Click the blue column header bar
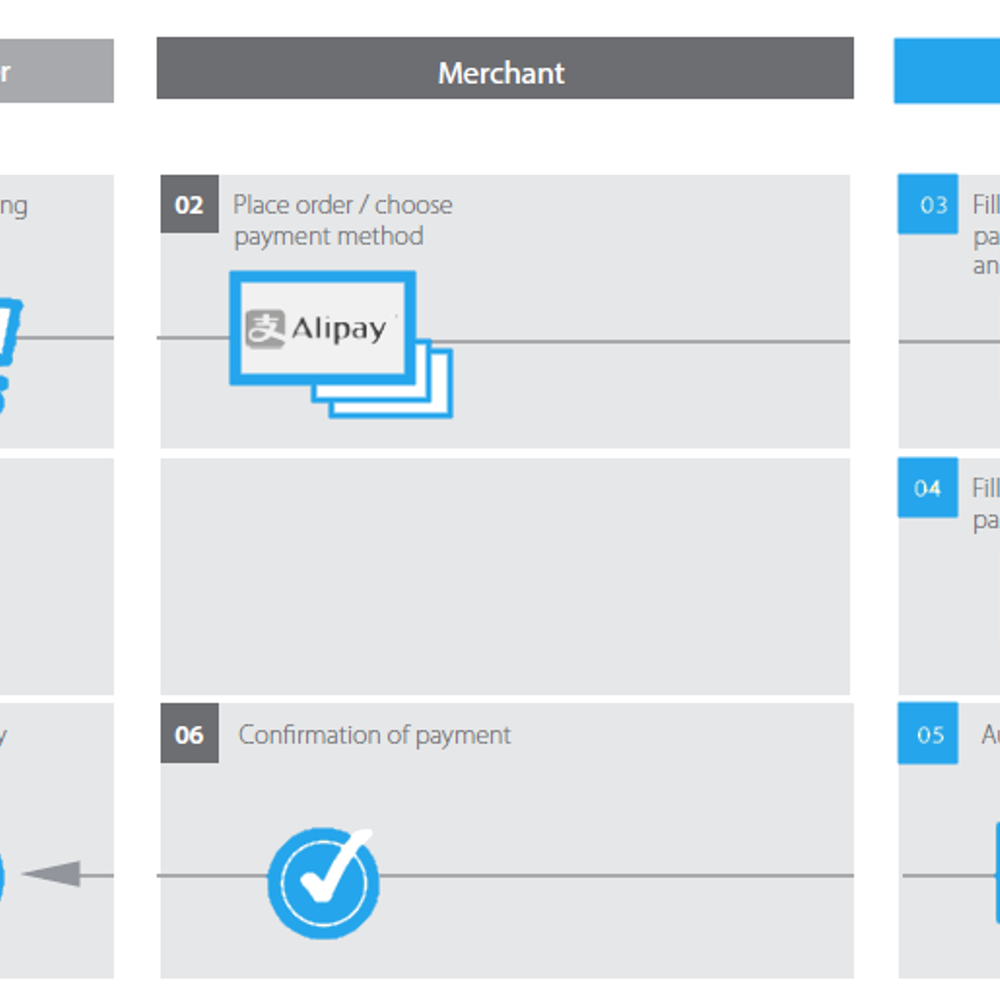Screen dimensions: 1000x1000 [x=947, y=71]
